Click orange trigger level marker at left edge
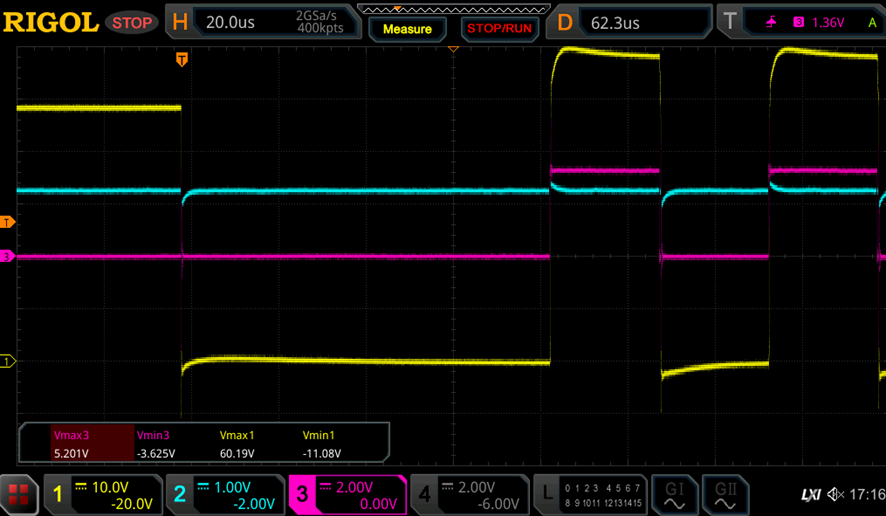Screen dimensions: 886x516 tap(7, 222)
